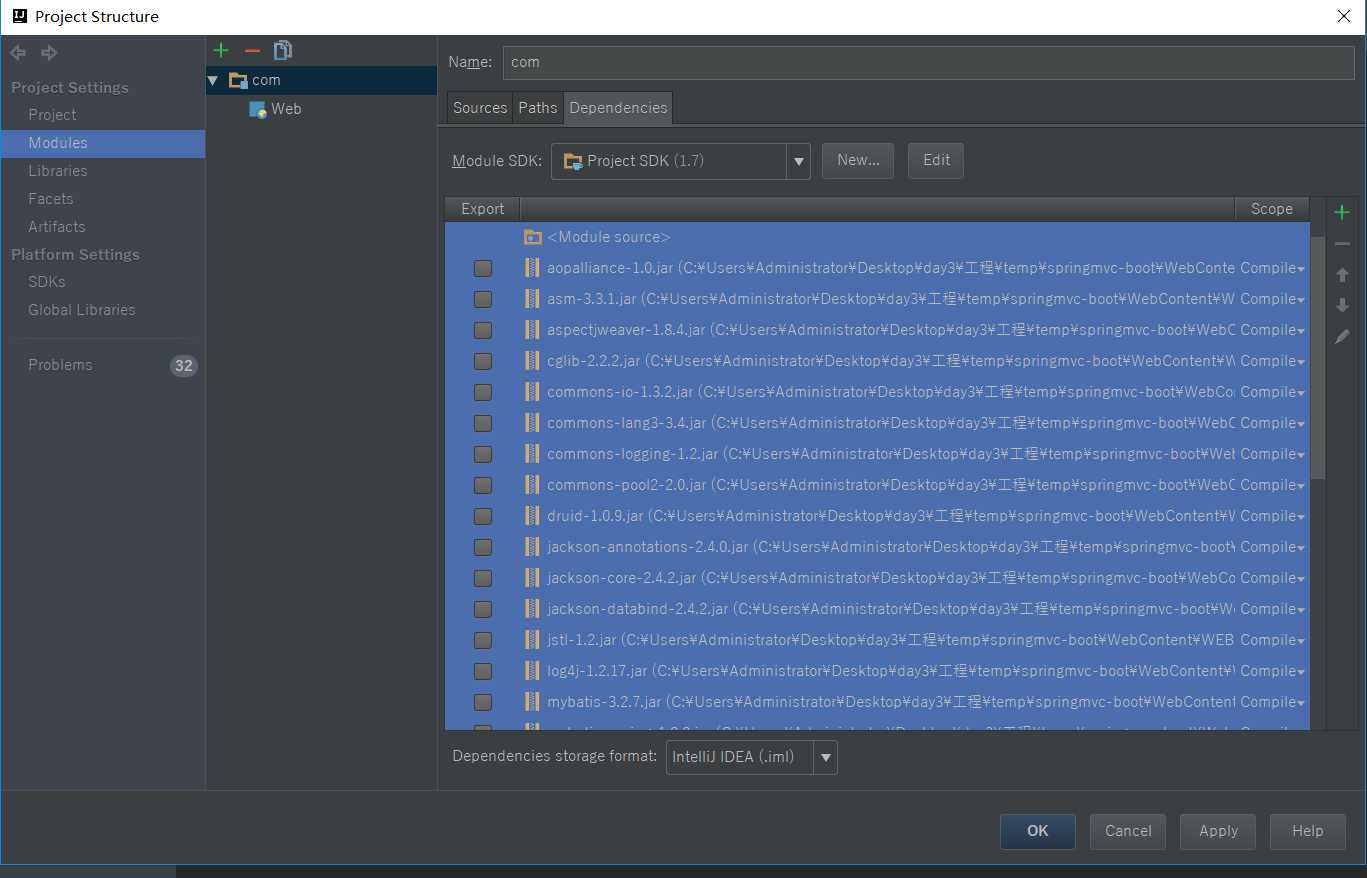Open Problems entry showing 32
1367x878 pixels.
102,365
